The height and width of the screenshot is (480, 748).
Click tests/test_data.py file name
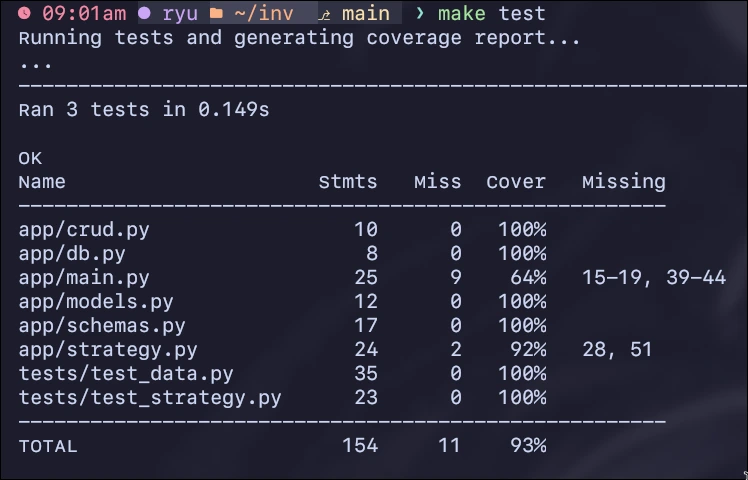pyautogui.click(x=126, y=374)
